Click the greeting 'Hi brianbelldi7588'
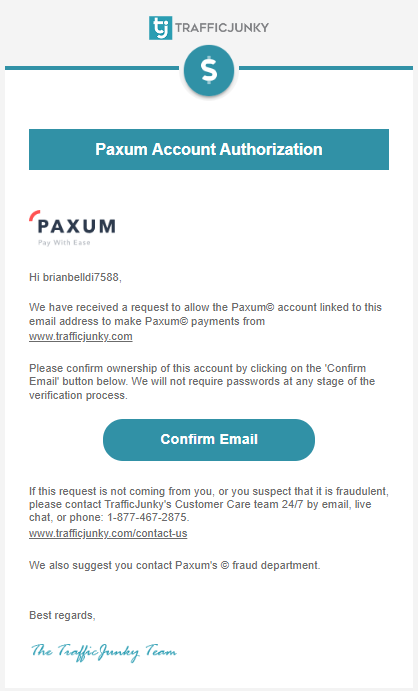 point(75,277)
